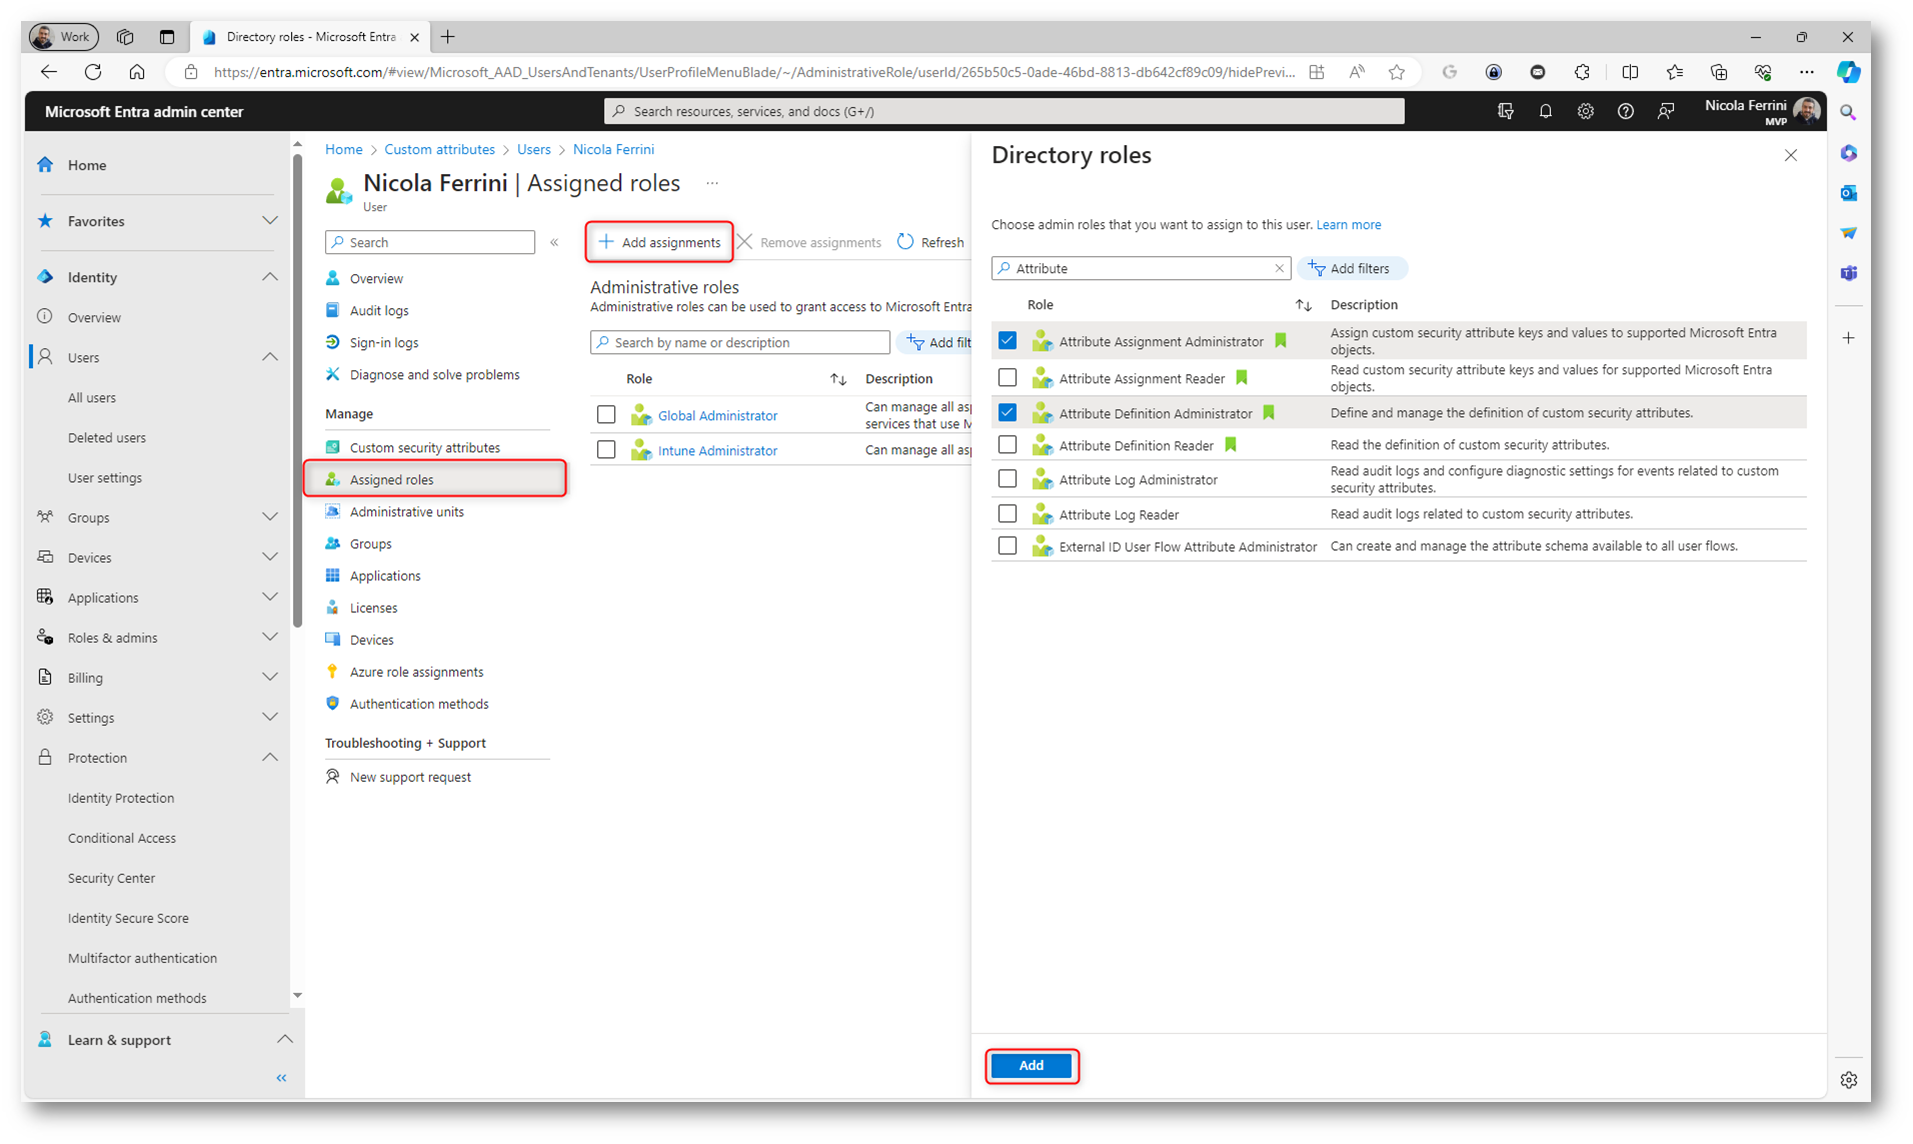Open Outlook icon in Edge sidebar
Image resolution: width=1913 pixels, height=1144 pixels.
[x=1848, y=193]
